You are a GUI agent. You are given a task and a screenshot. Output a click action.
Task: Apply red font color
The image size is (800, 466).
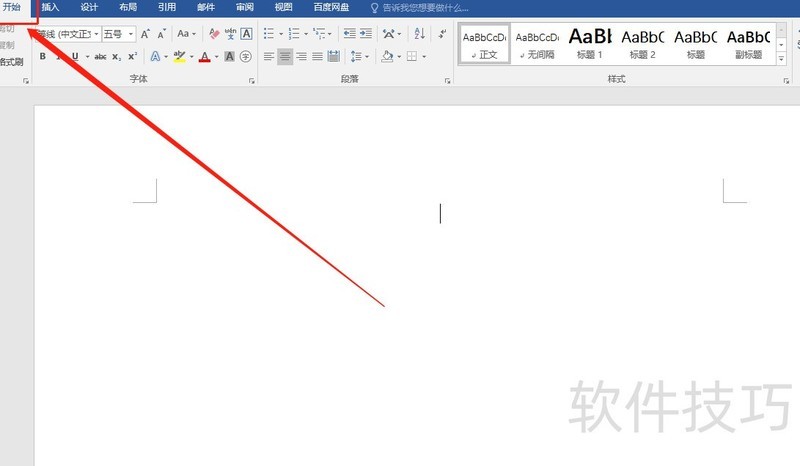tap(205, 56)
